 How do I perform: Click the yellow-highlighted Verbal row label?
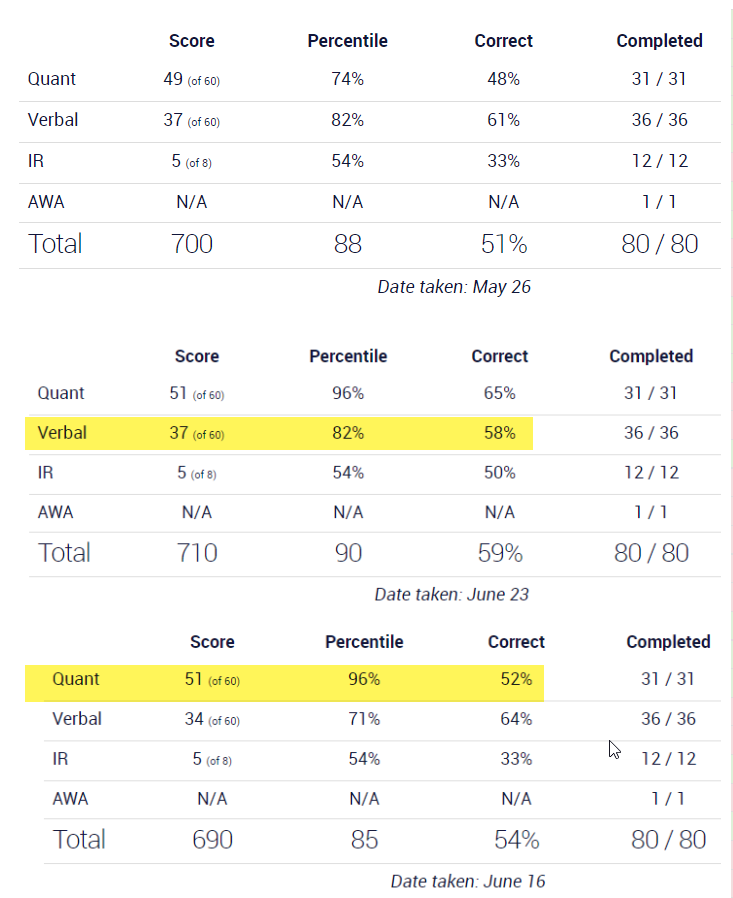click(62, 433)
